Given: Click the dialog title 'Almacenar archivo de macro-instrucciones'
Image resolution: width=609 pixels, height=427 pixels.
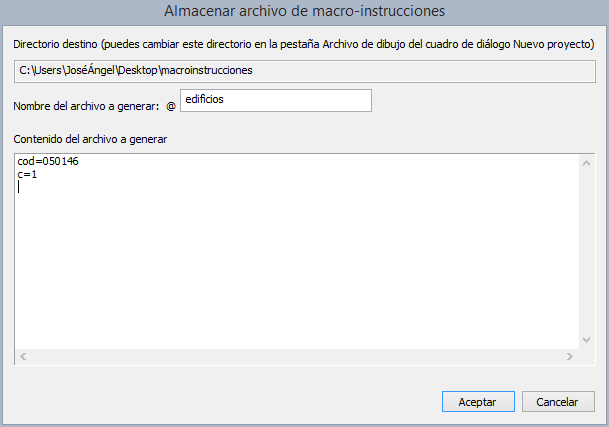Looking at the screenshot, I should [304, 11].
